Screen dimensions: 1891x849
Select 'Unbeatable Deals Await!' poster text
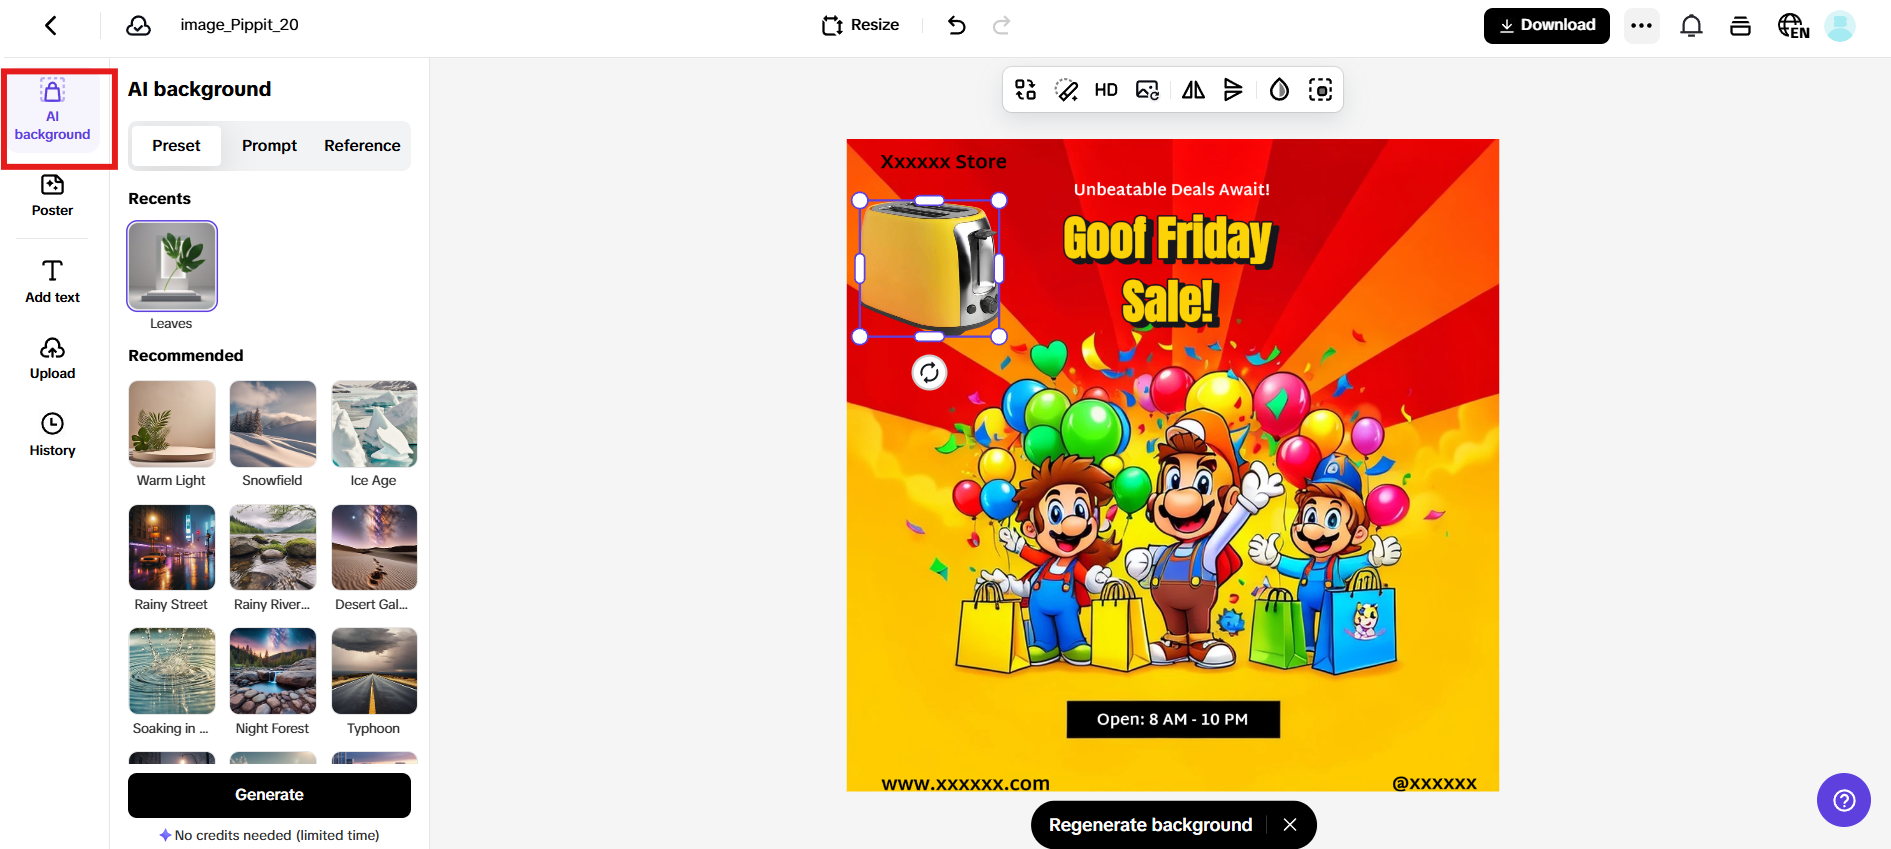[1171, 190]
